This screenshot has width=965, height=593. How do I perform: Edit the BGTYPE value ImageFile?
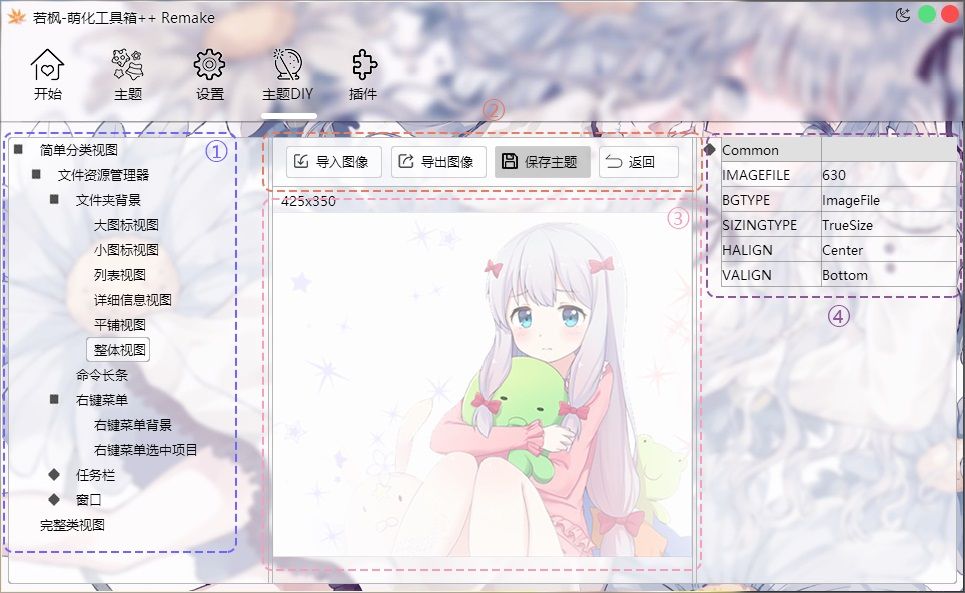tap(851, 200)
